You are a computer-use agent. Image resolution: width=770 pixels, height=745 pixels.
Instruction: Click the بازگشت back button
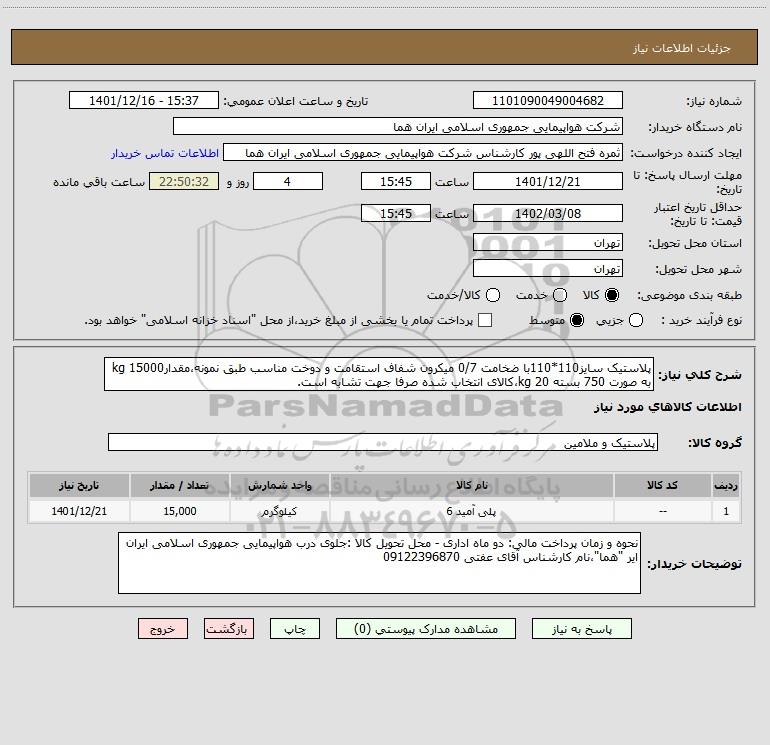(228, 629)
